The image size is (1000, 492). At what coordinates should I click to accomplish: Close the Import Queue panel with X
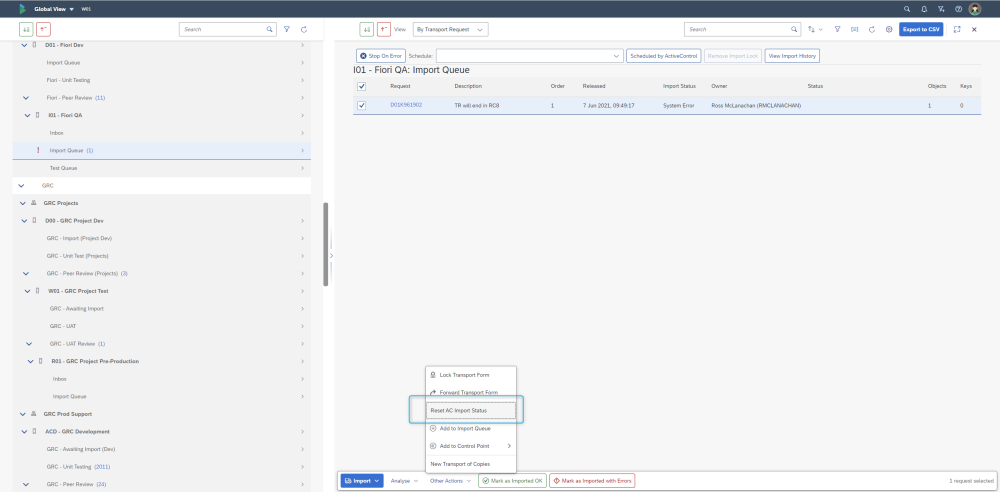[x=974, y=29]
